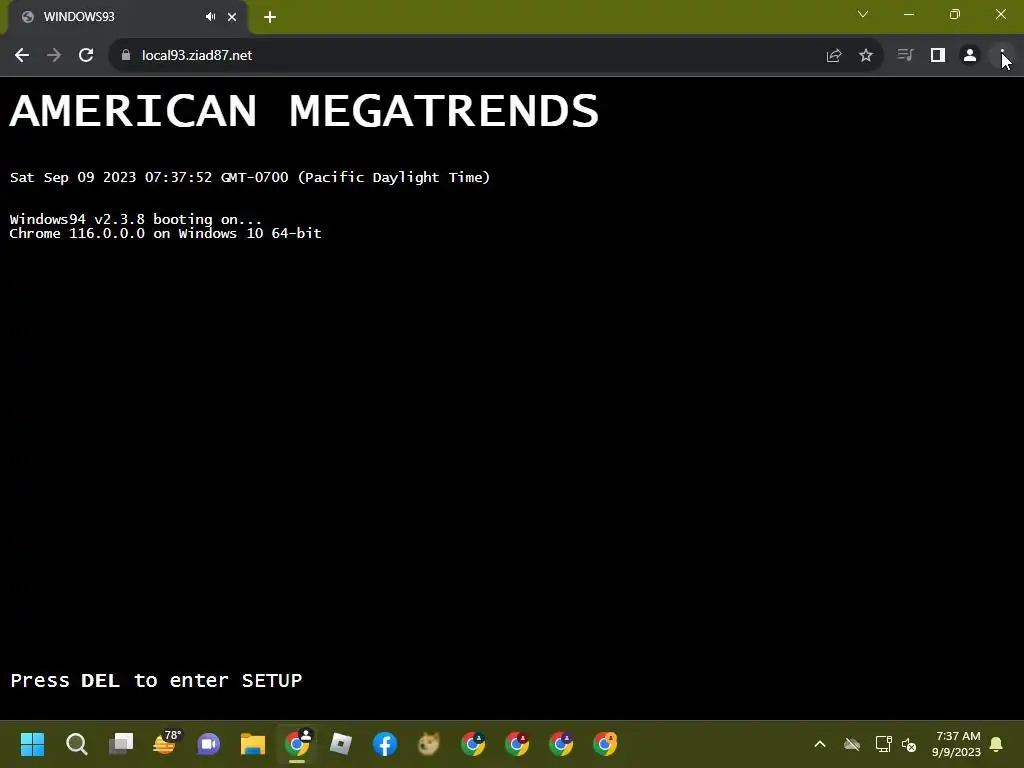The image size is (1024, 768).
Task: Open a new tab
Action: point(270,17)
